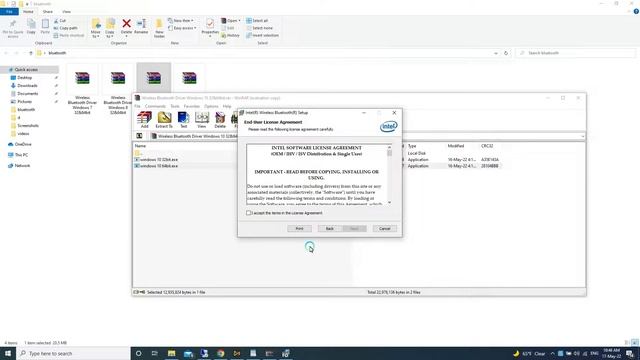Open the notification center icon

630,353
